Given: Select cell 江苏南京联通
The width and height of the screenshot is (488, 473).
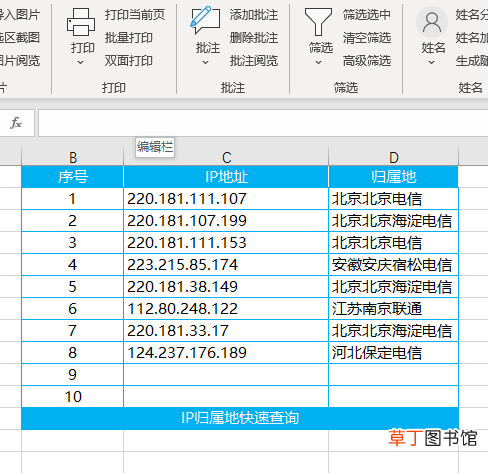Looking at the screenshot, I should (393, 309).
